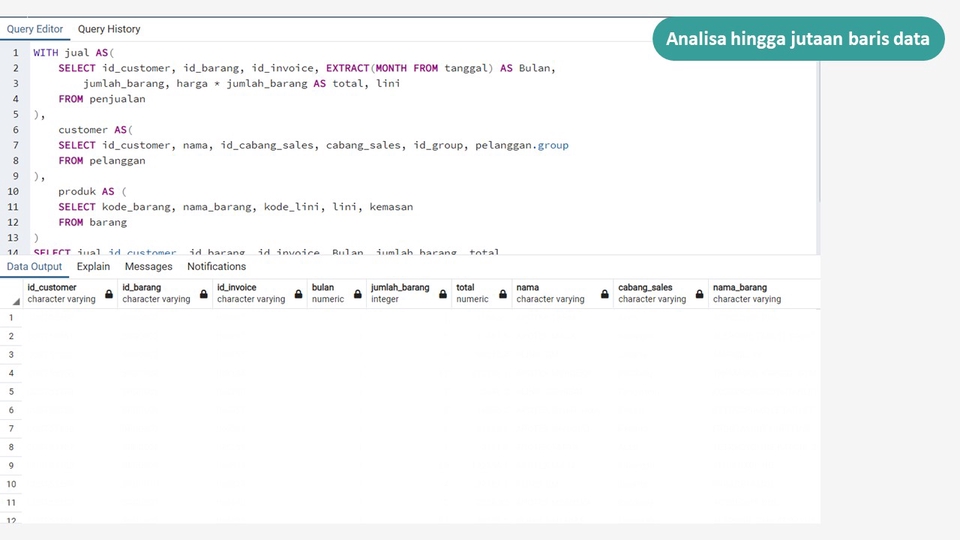This screenshot has width=960, height=540.
Task: Select the bulan column header
Action: 337,293
